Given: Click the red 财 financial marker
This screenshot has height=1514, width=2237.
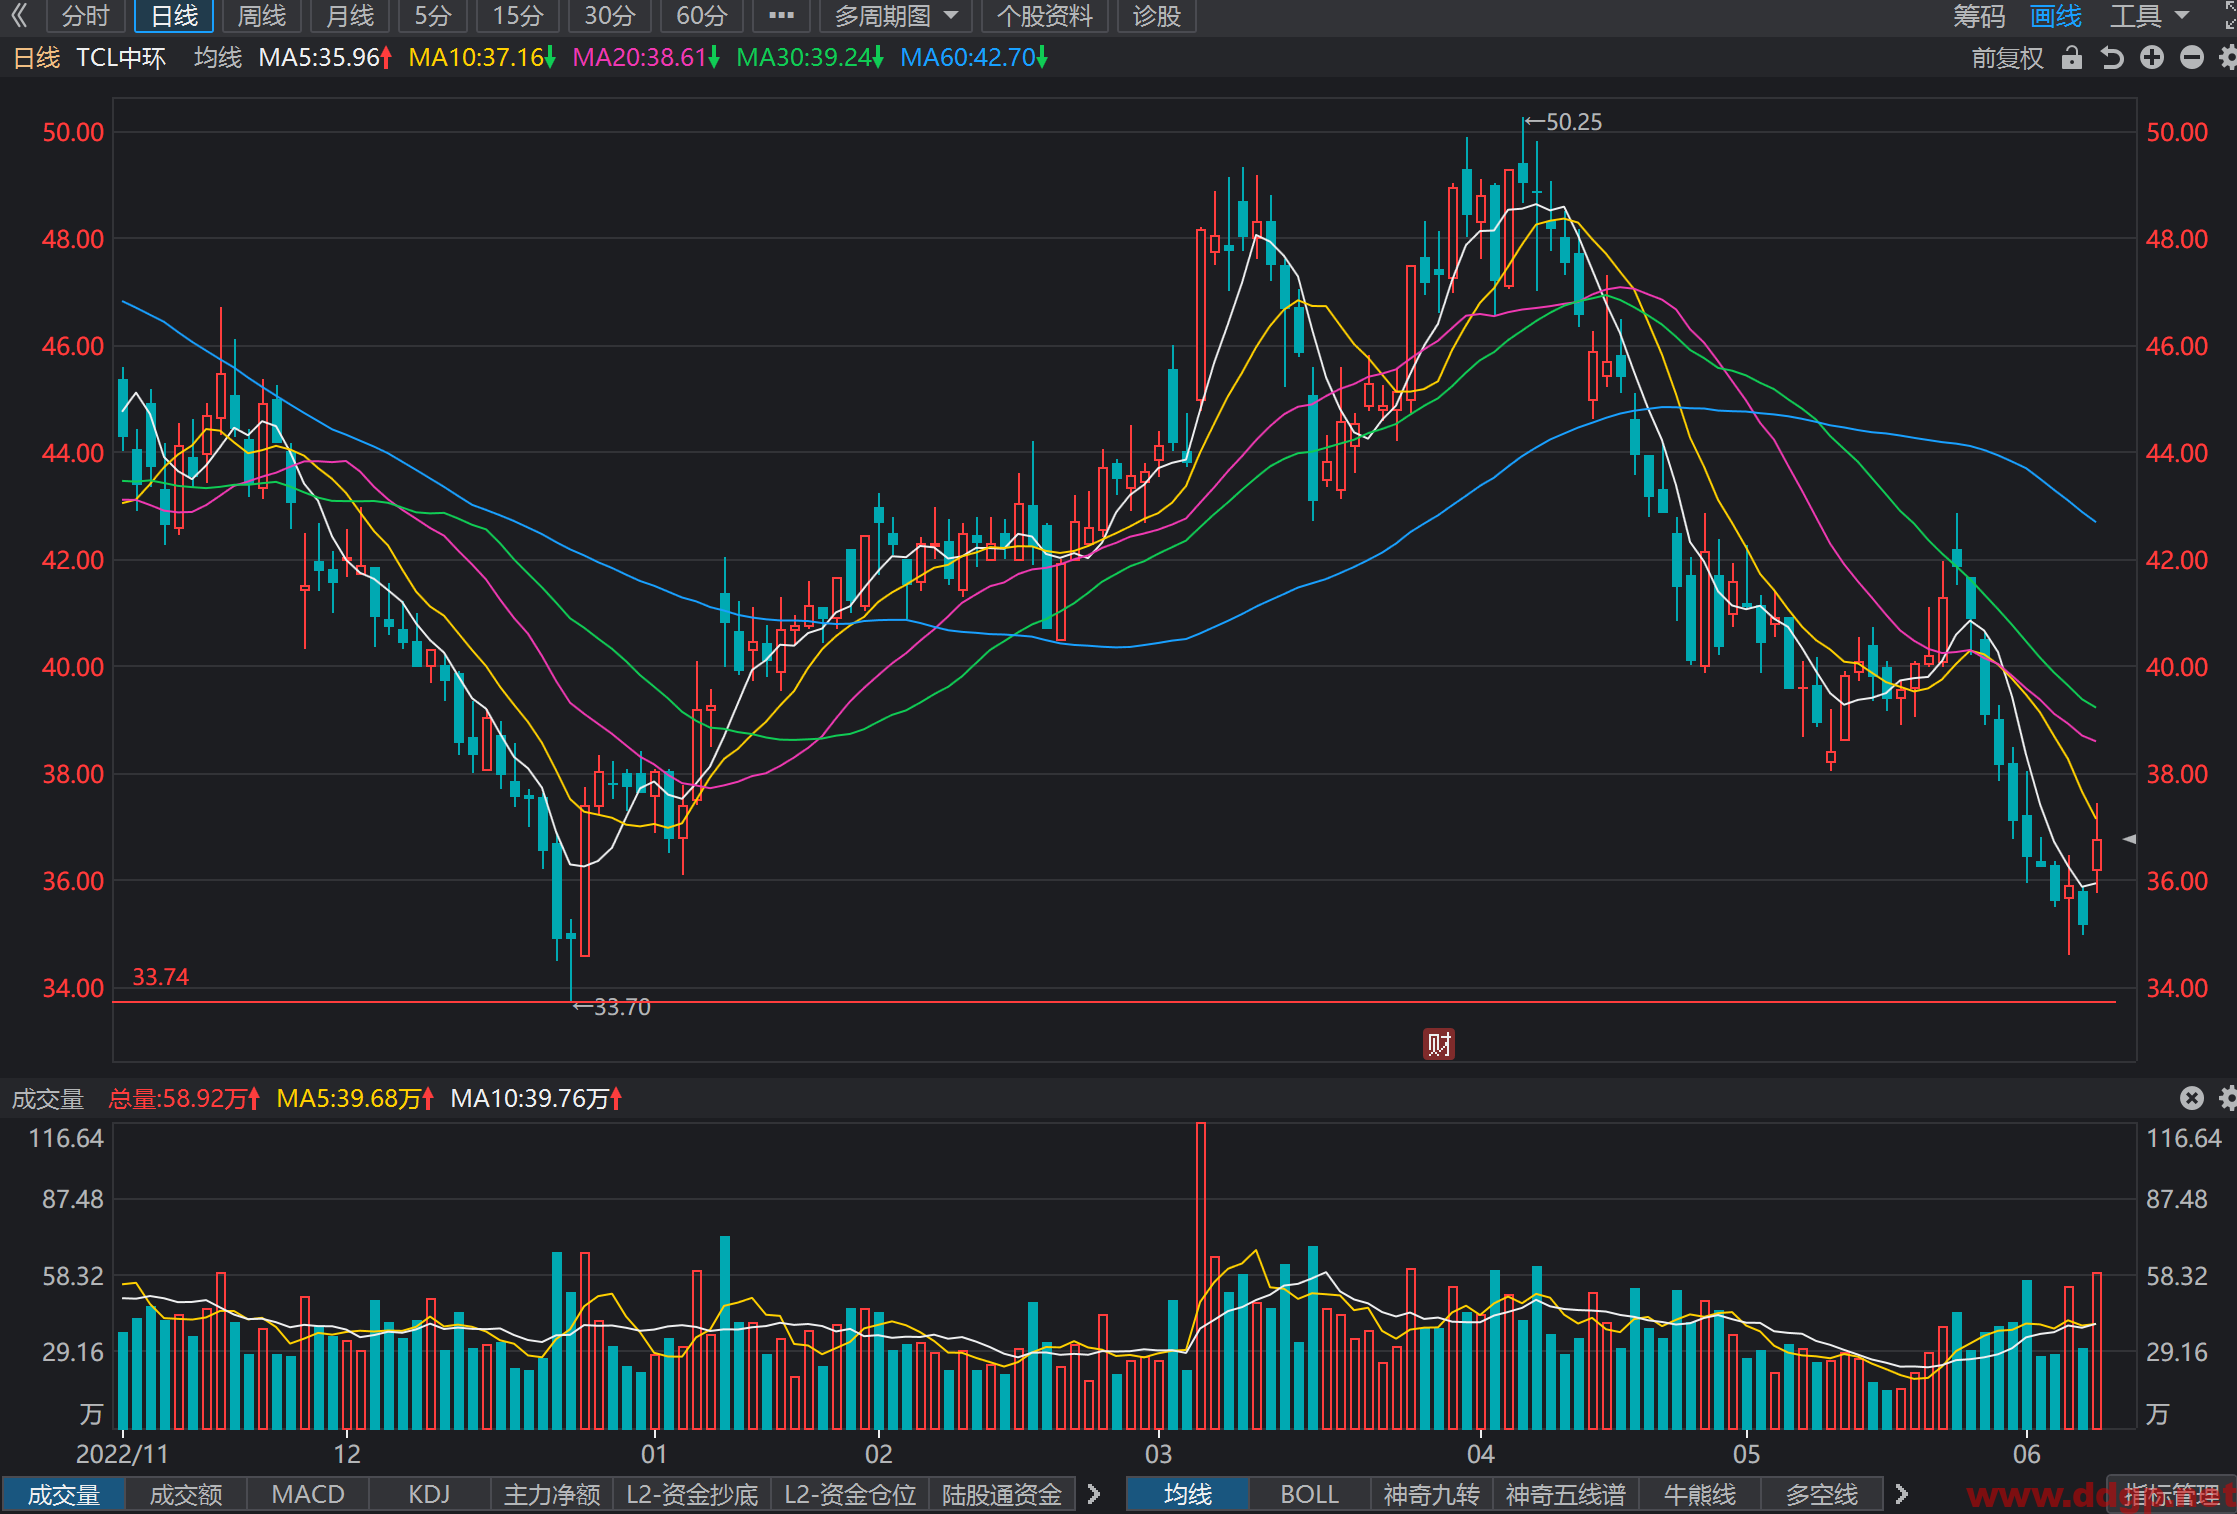Looking at the screenshot, I should (x=1439, y=1044).
